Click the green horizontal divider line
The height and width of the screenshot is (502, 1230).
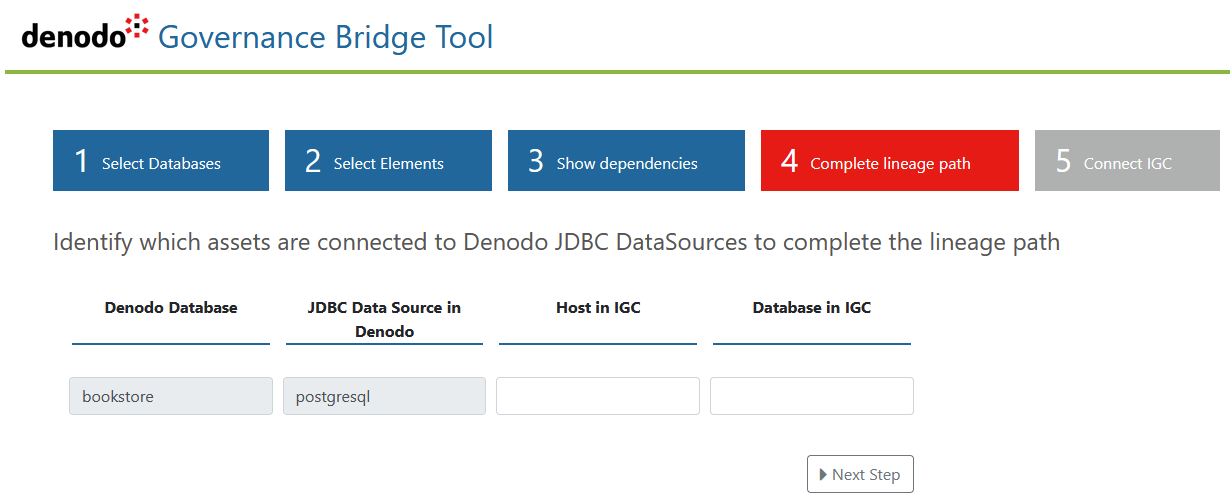617,72
